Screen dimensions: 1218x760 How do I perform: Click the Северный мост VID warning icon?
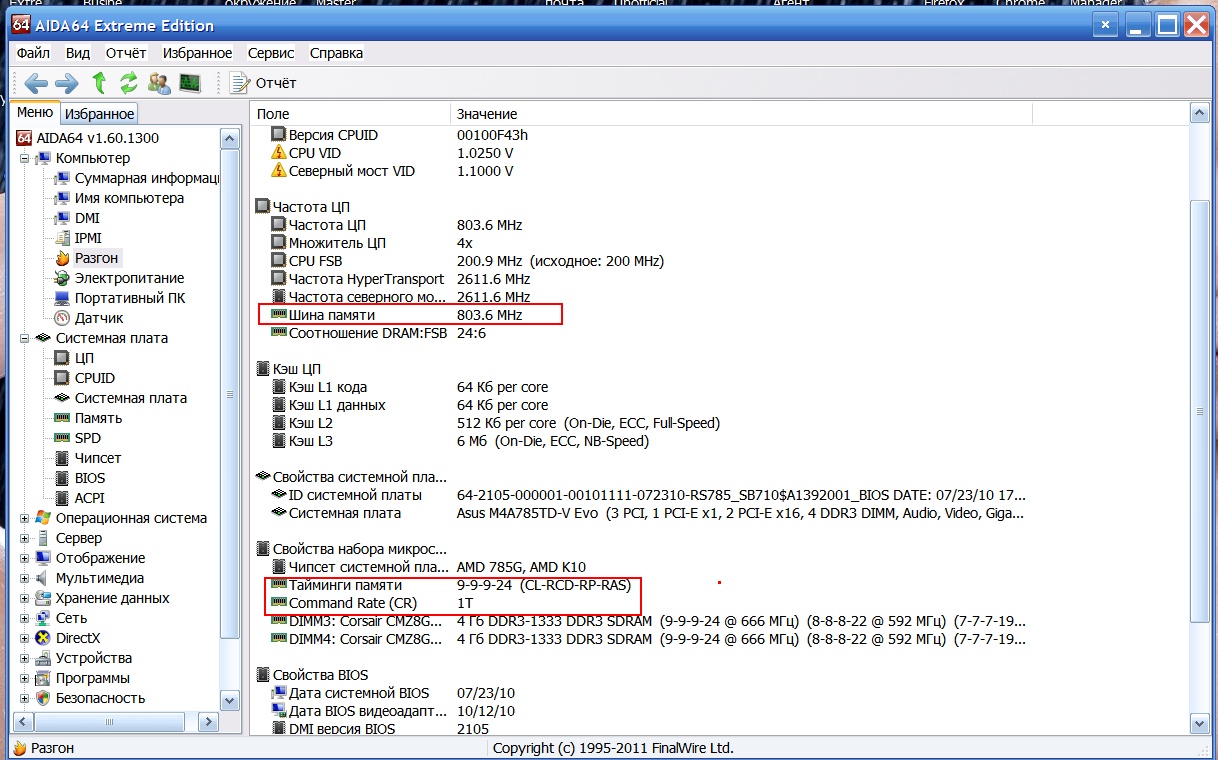pos(279,171)
